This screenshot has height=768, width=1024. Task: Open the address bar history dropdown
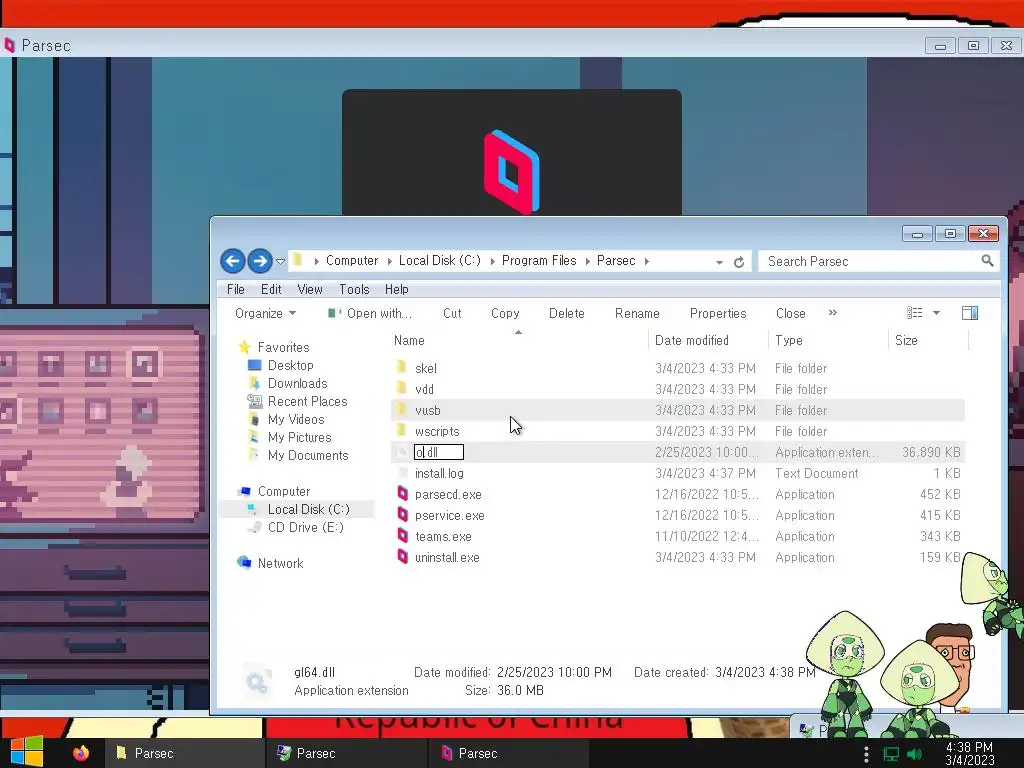[719, 262]
